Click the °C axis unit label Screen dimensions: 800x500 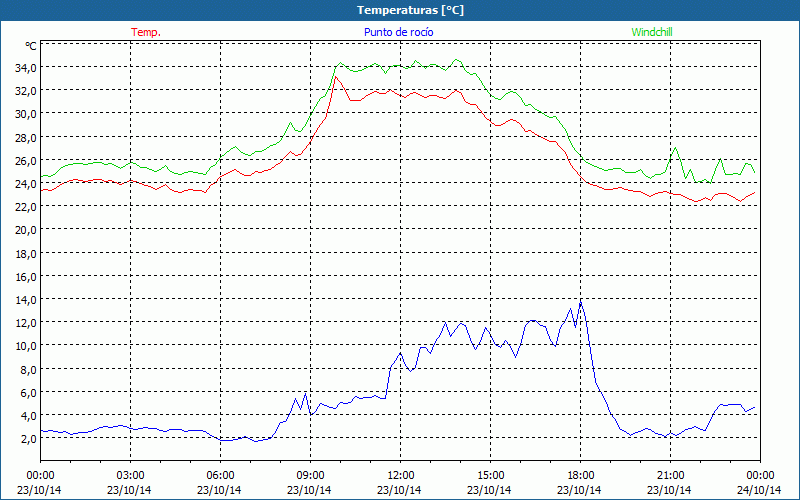[x=31, y=46]
